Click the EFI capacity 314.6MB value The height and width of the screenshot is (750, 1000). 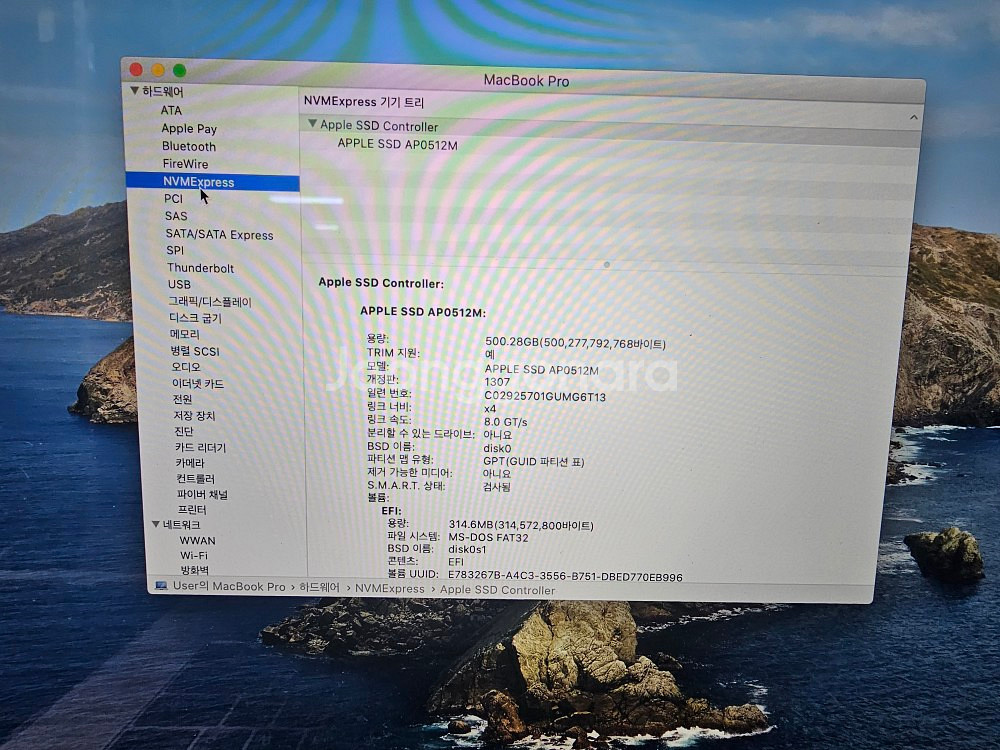point(521,525)
